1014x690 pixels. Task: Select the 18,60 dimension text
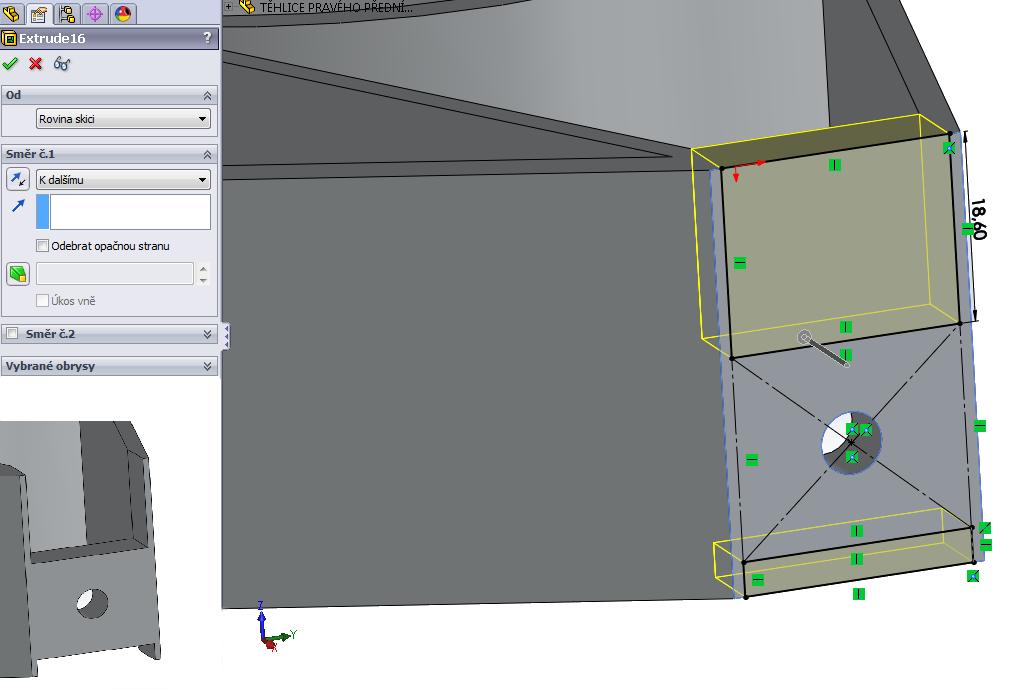click(978, 219)
